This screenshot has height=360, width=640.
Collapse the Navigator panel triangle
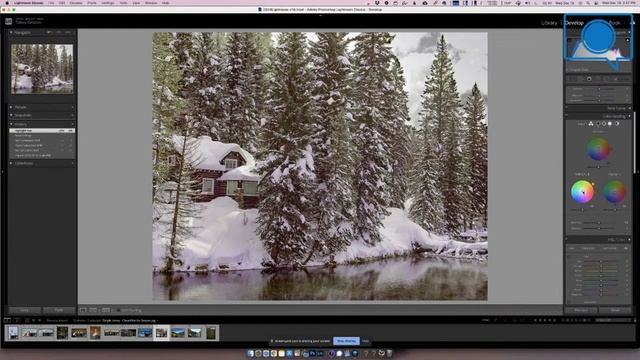pos(11,32)
